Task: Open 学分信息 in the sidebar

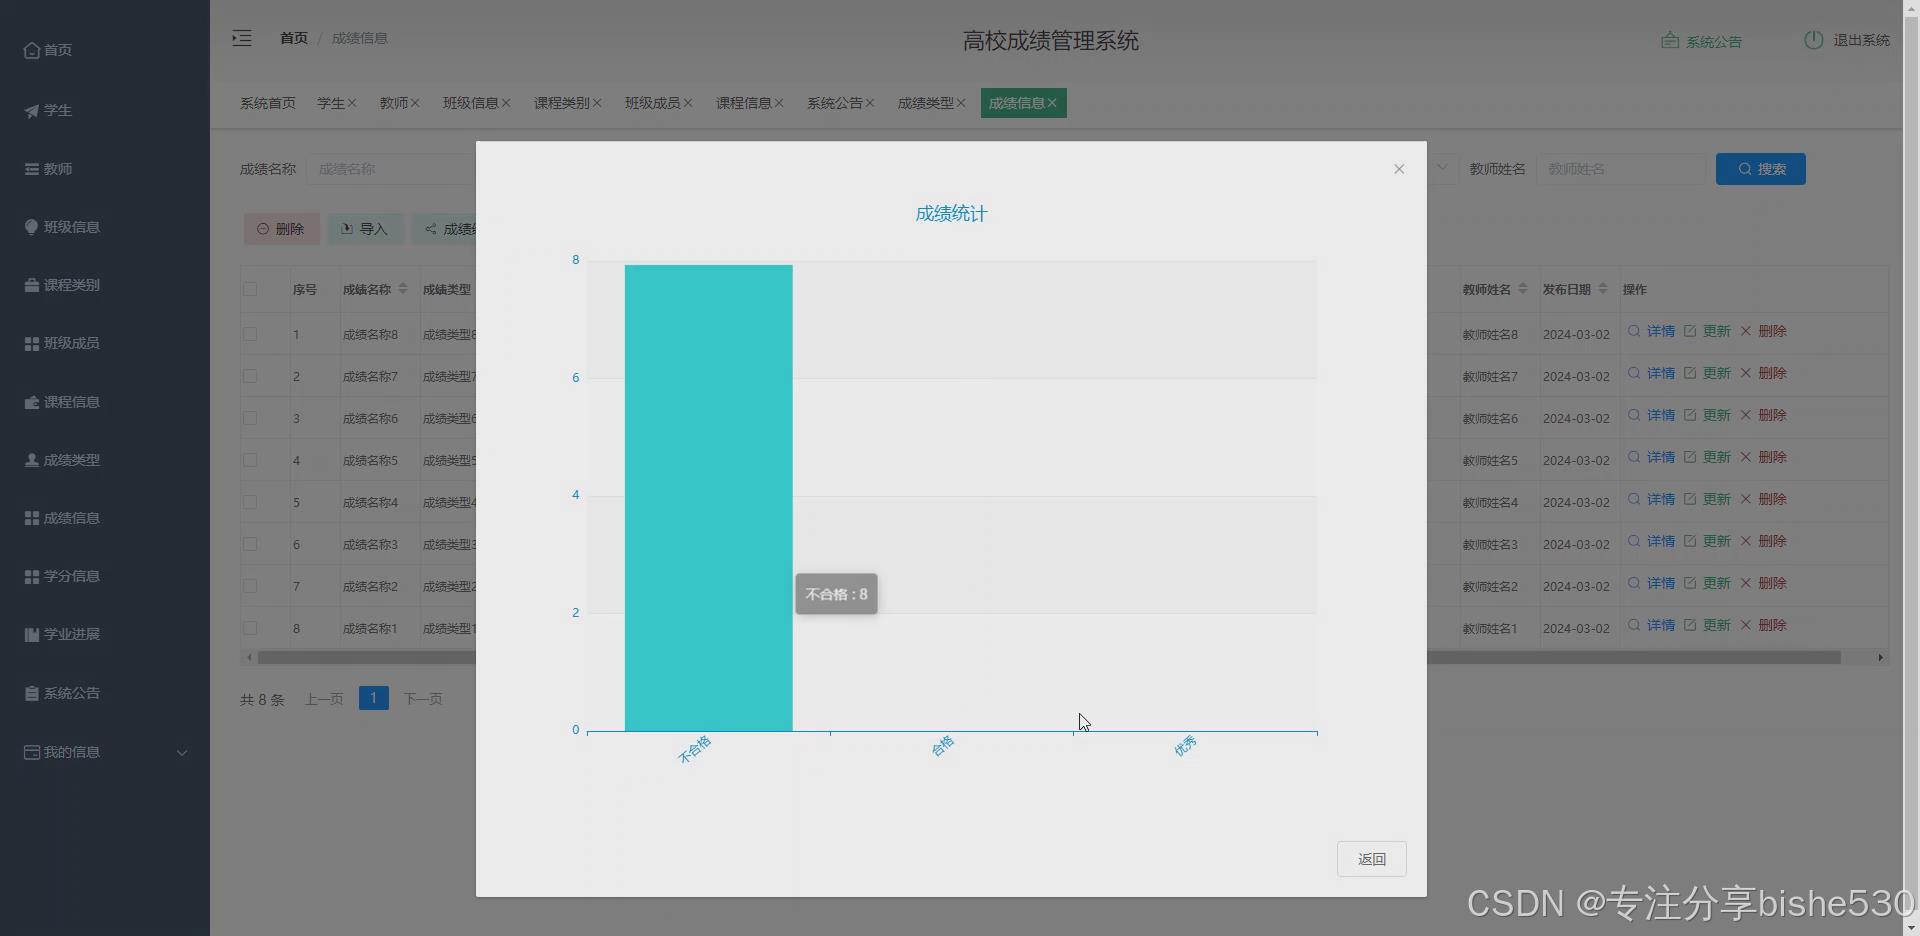Action: pyautogui.click(x=62, y=576)
